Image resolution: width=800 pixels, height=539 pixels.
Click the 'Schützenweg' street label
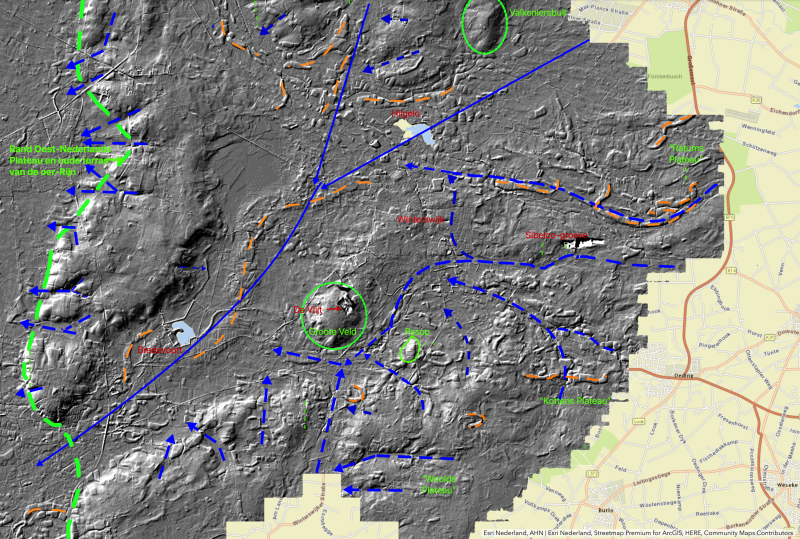760,149
